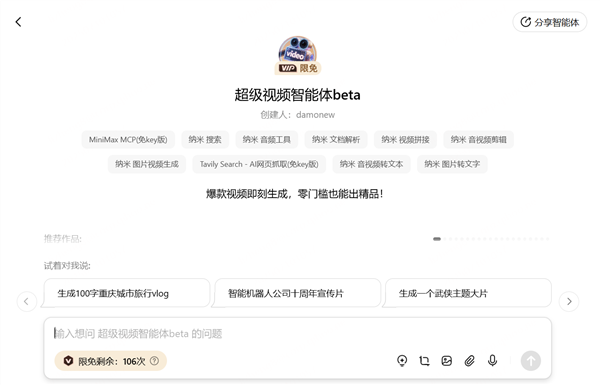The height and width of the screenshot is (385, 600).
Task: Show next prompt suggestions with right arrow
Action: [569, 302]
